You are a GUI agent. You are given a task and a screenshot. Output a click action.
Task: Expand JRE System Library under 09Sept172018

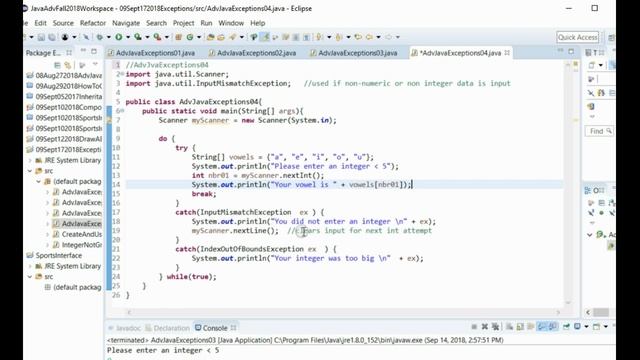pos(30,160)
